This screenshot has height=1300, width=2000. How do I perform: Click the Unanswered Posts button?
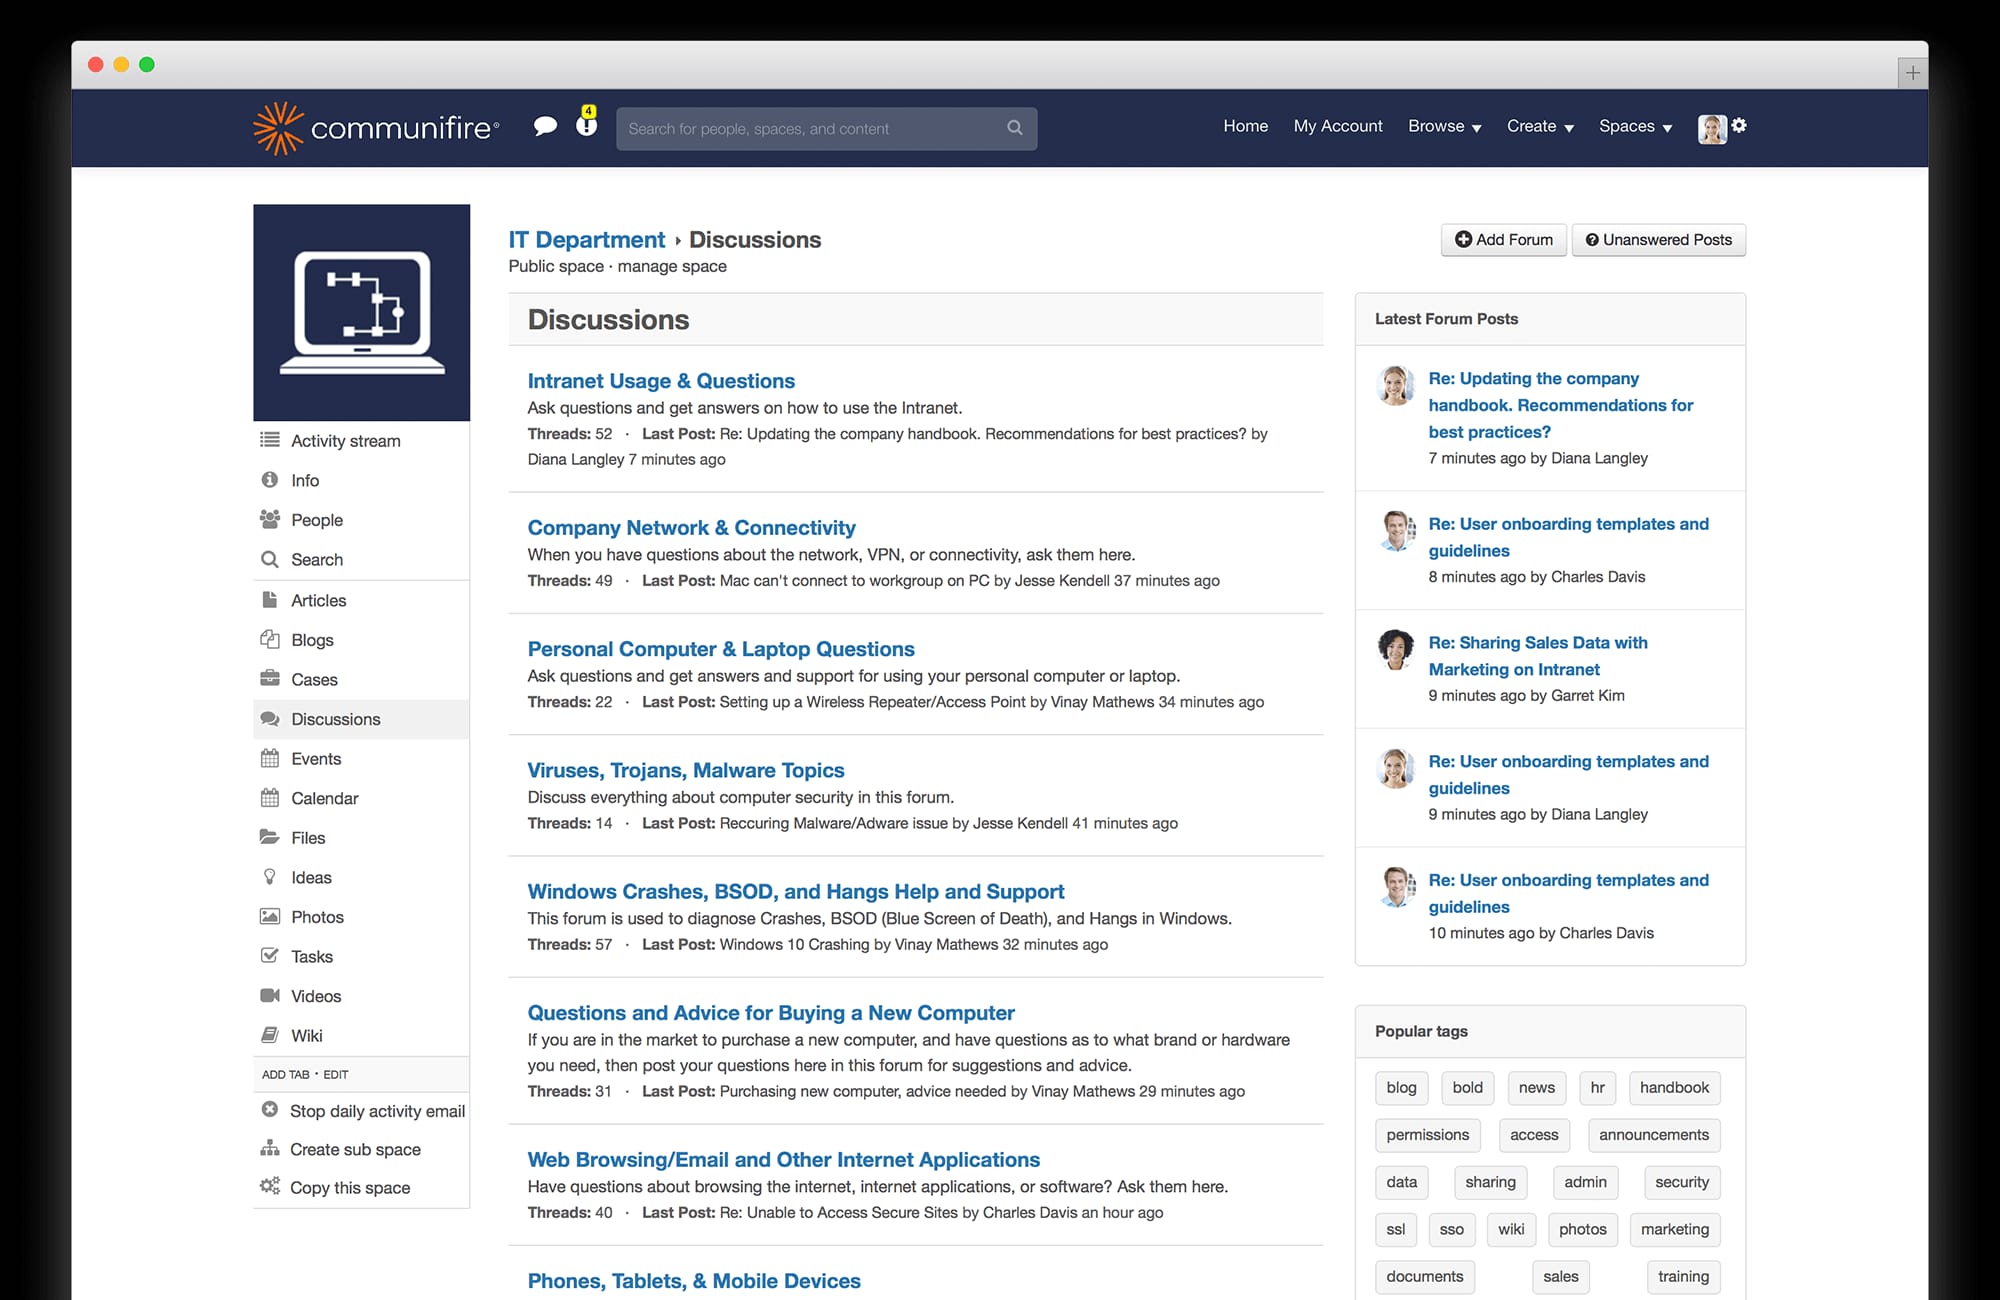coord(1658,240)
